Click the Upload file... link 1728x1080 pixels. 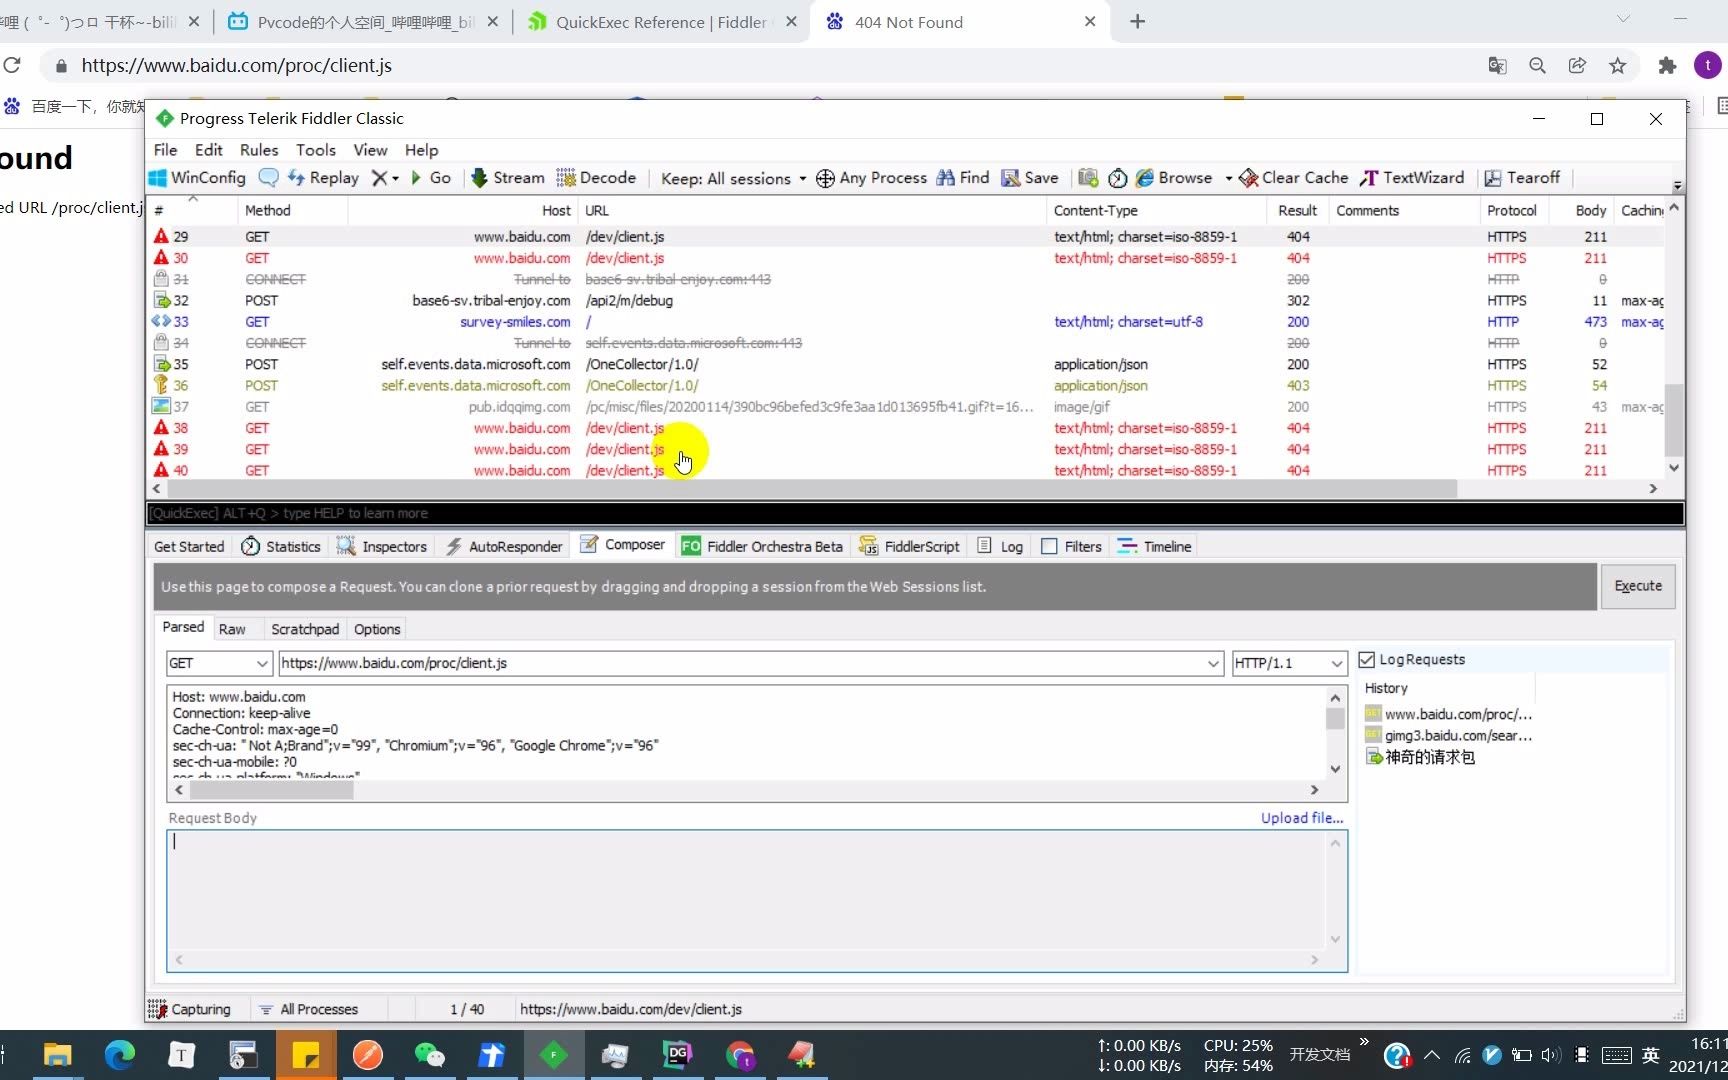(1302, 818)
